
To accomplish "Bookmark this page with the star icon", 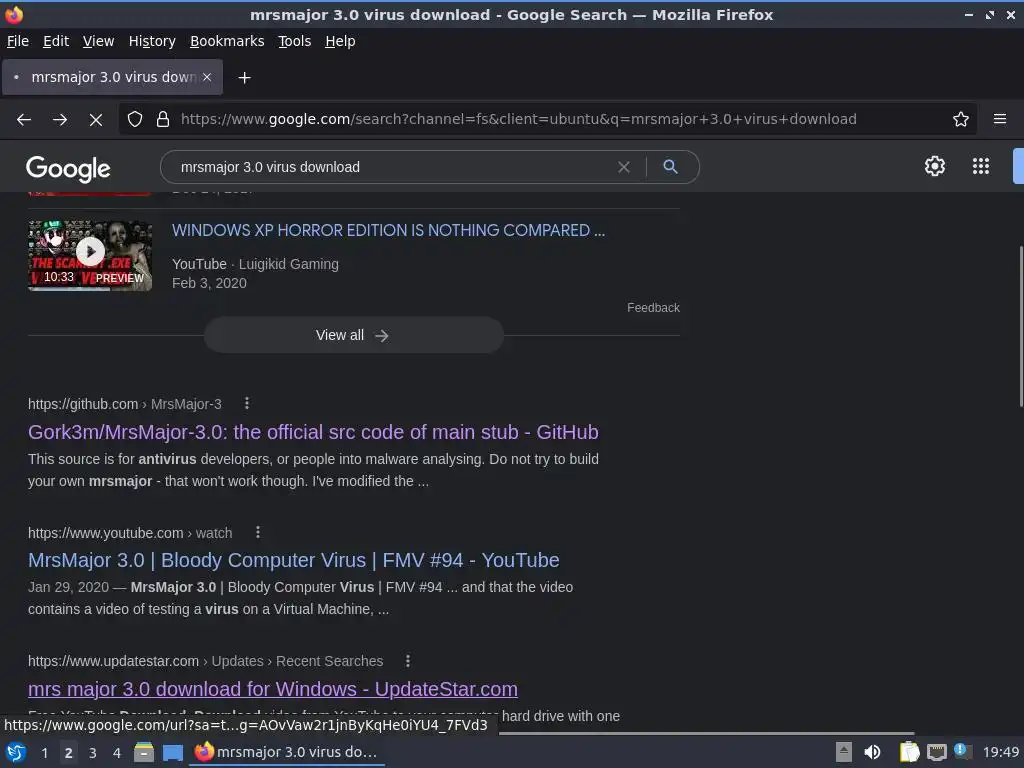I will [x=961, y=120].
